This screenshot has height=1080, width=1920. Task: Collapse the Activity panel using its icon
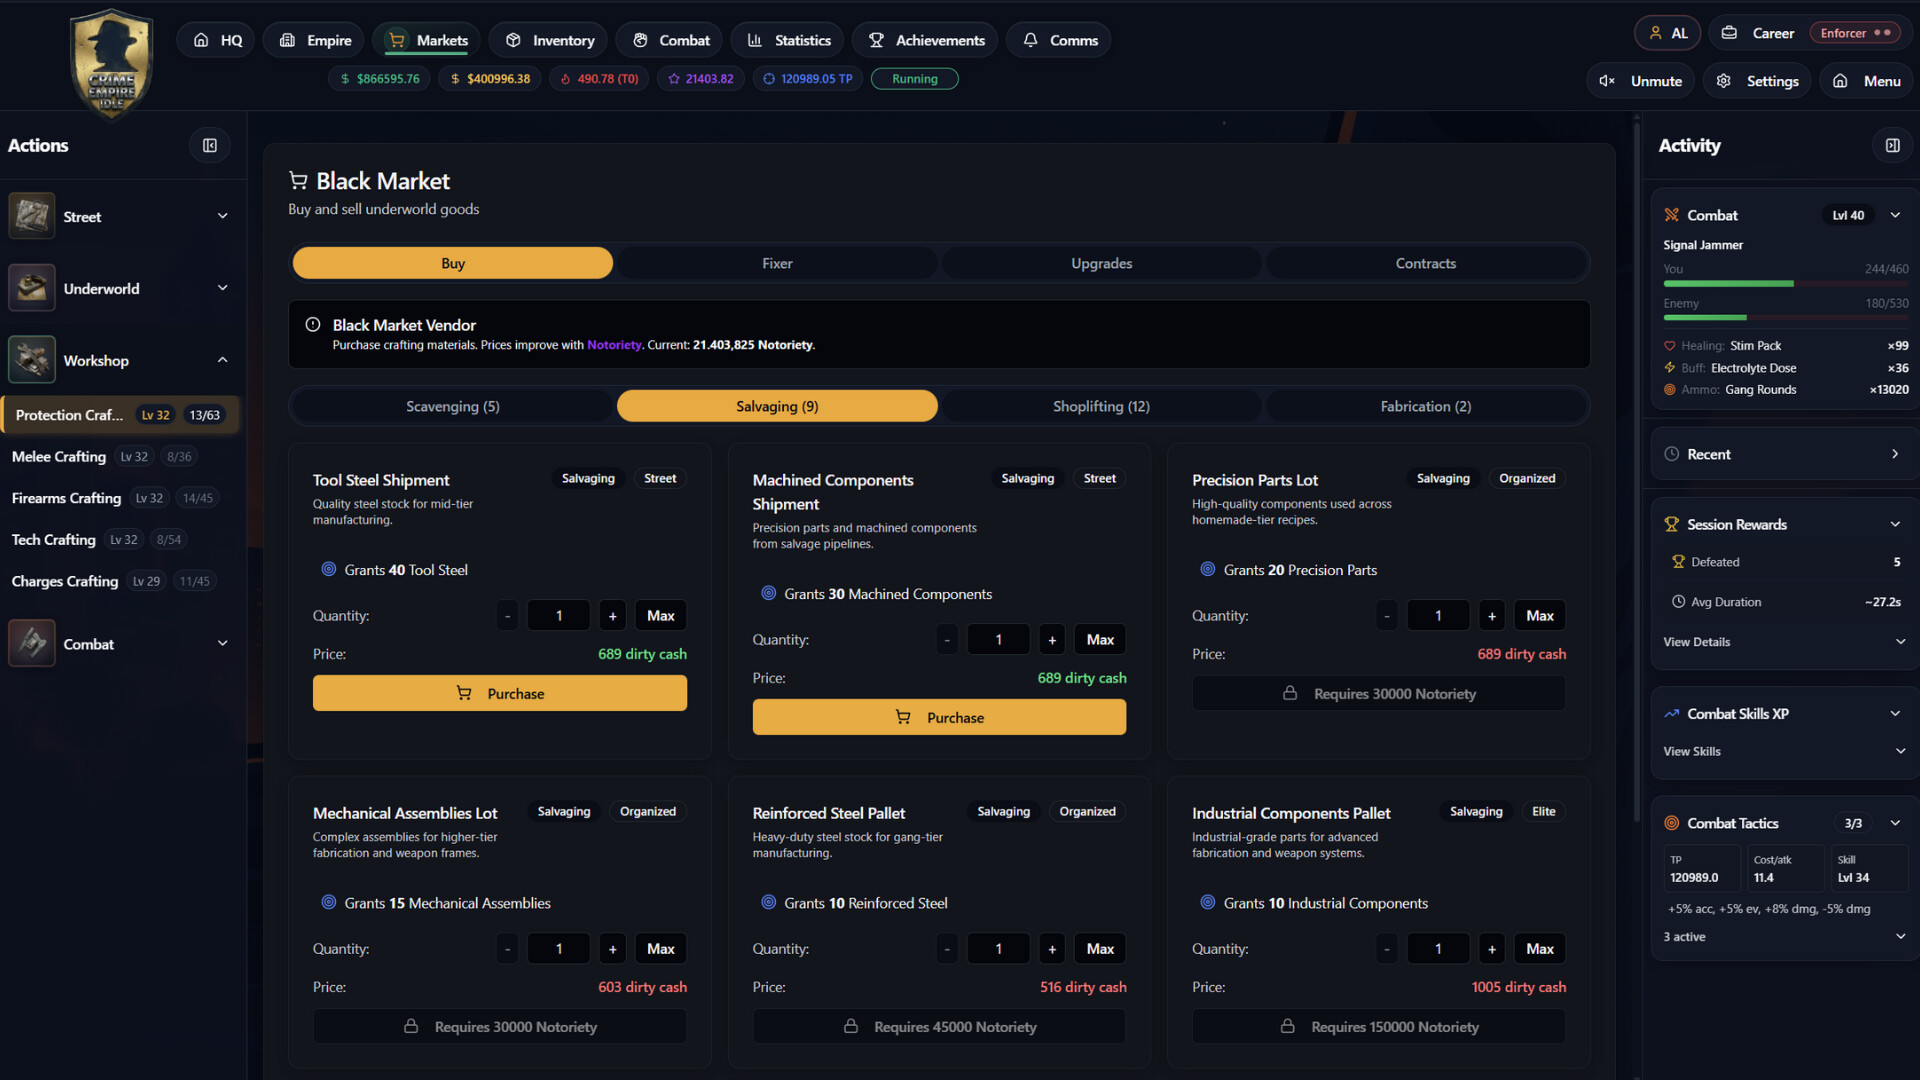(x=1892, y=146)
